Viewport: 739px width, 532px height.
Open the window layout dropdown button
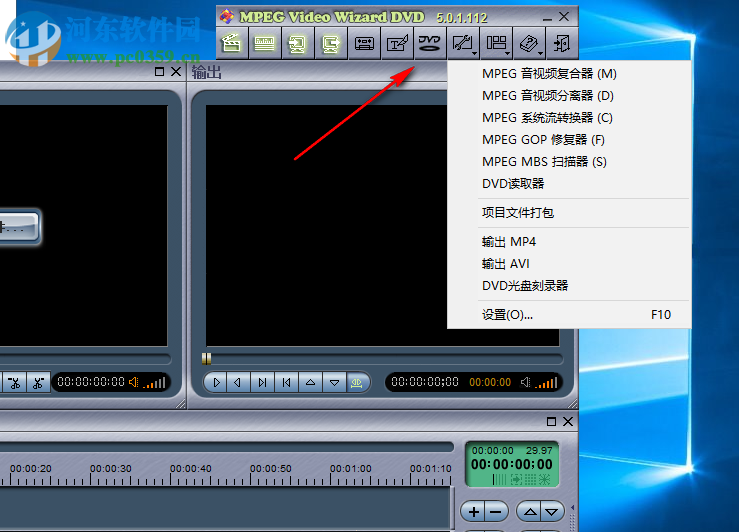pyautogui.click(x=496, y=43)
